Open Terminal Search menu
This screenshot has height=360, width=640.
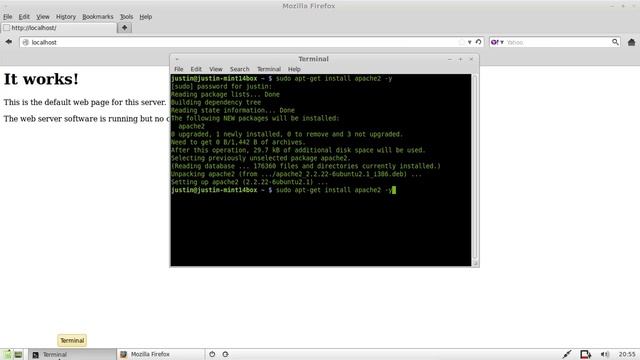tap(240, 69)
